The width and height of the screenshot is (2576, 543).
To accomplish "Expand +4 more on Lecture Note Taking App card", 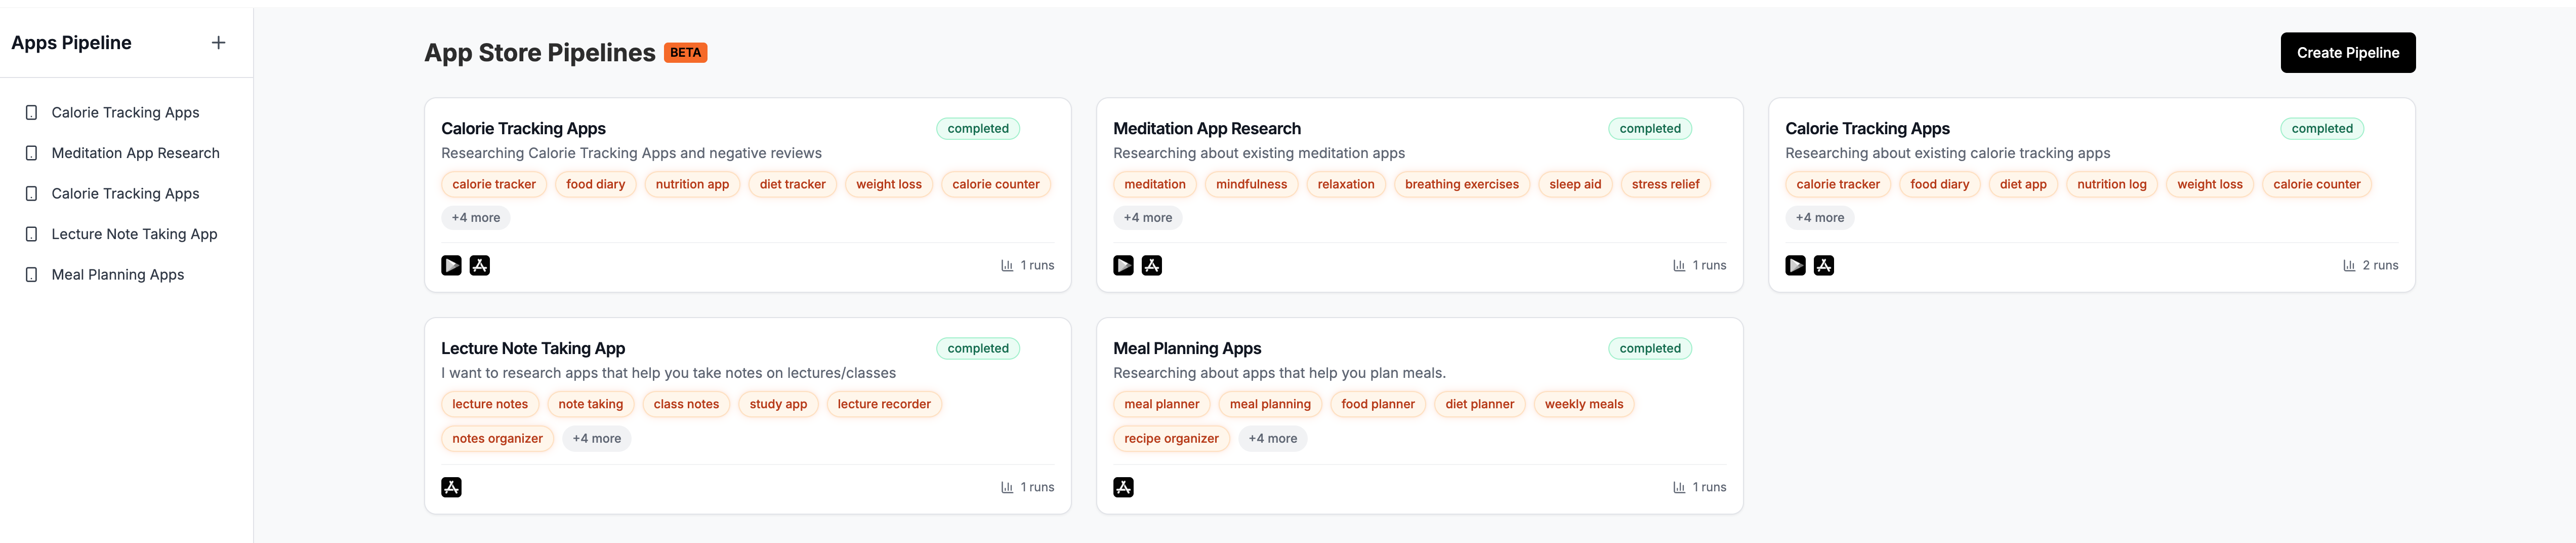I will (x=596, y=438).
